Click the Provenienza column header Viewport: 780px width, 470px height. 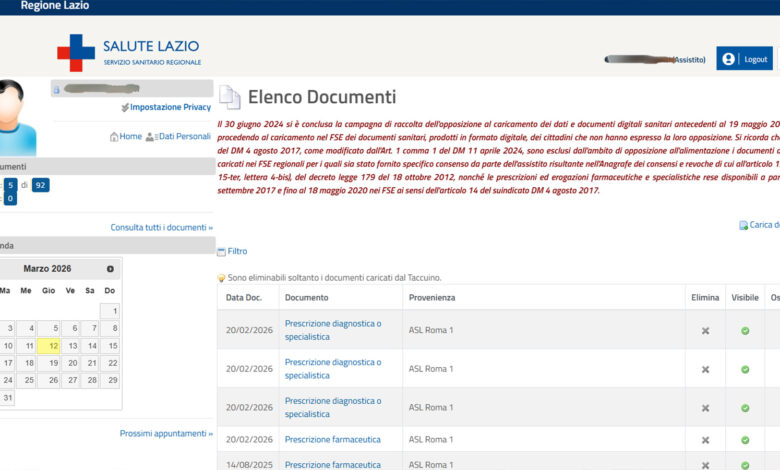tap(432, 298)
